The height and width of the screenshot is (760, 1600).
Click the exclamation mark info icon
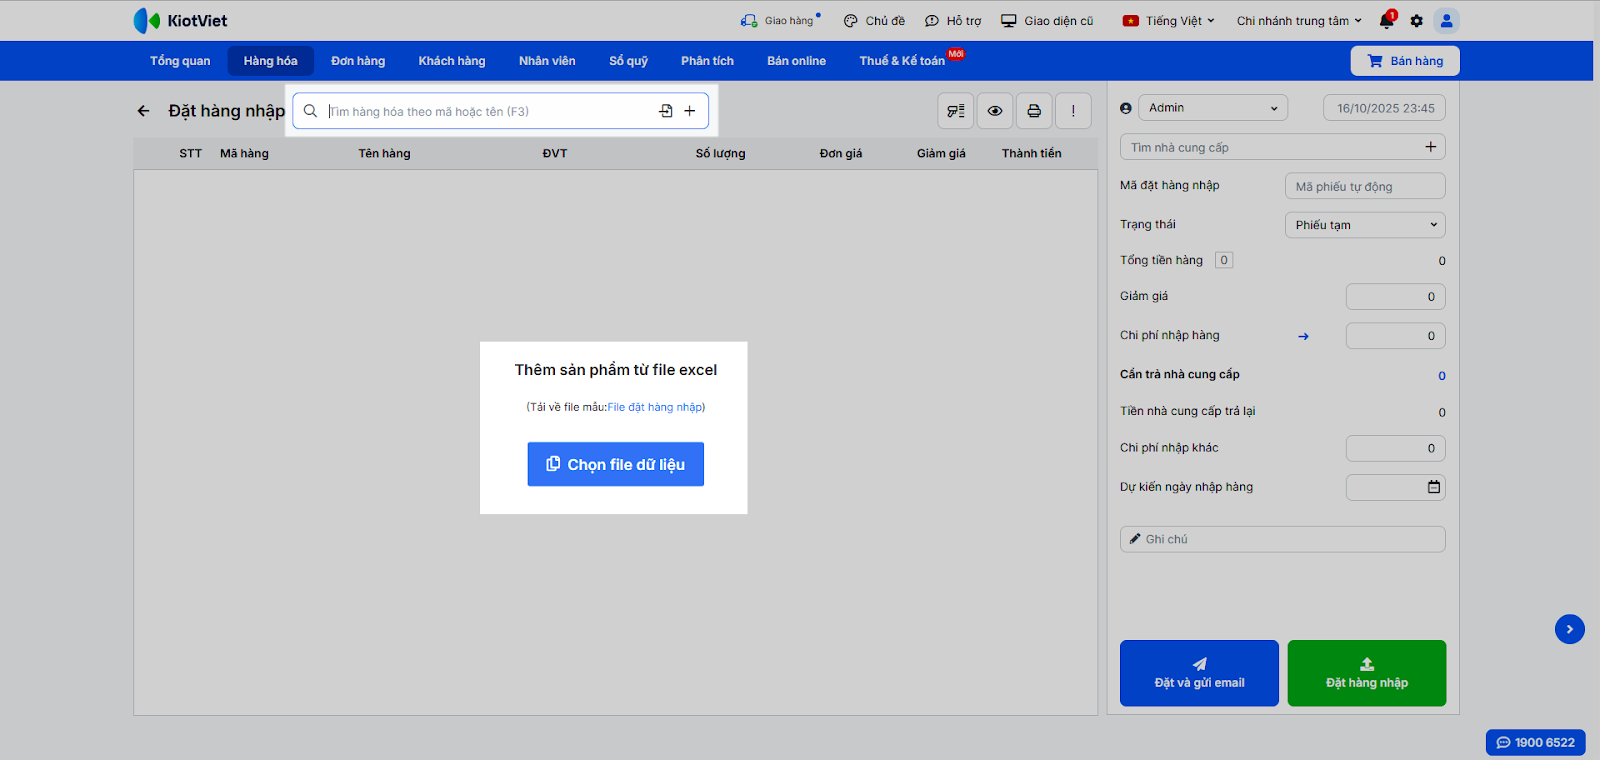point(1073,111)
